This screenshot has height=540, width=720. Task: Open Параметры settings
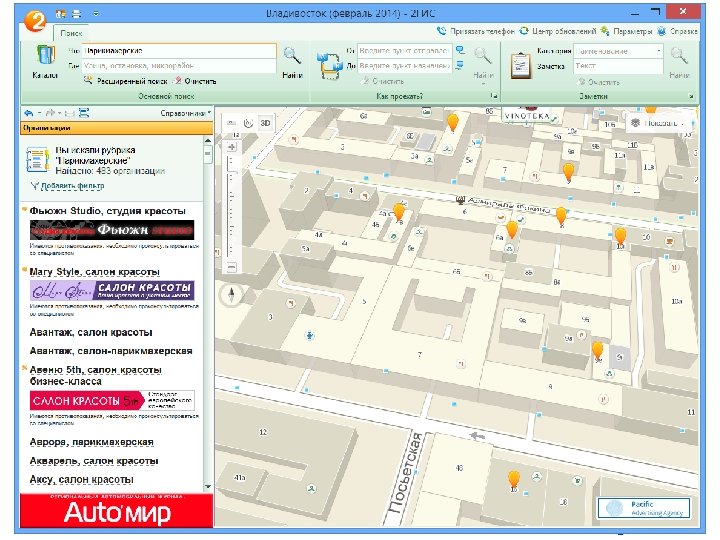point(626,31)
